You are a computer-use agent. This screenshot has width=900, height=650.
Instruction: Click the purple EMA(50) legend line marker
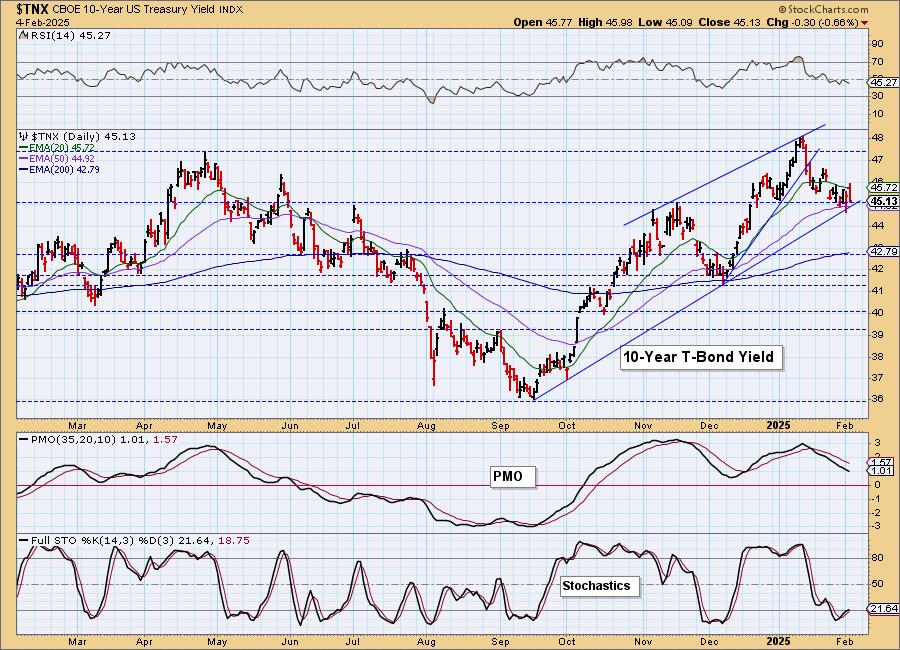(24, 158)
